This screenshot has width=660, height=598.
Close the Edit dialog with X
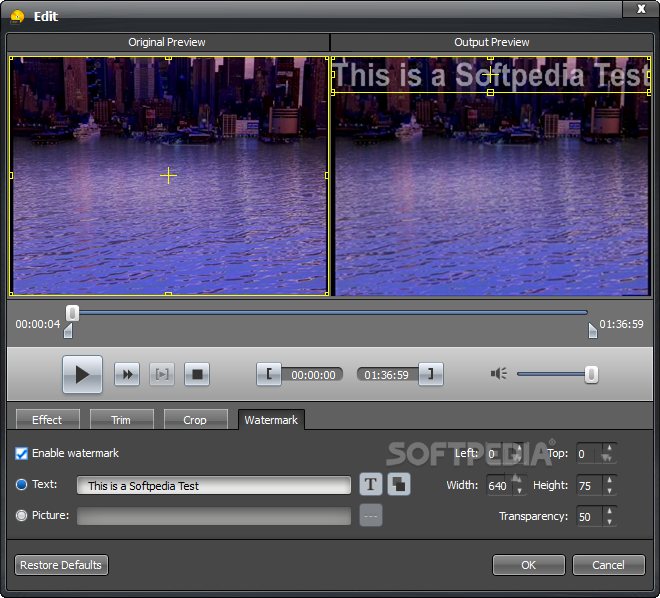pyautogui.click(x=641, y=9)
